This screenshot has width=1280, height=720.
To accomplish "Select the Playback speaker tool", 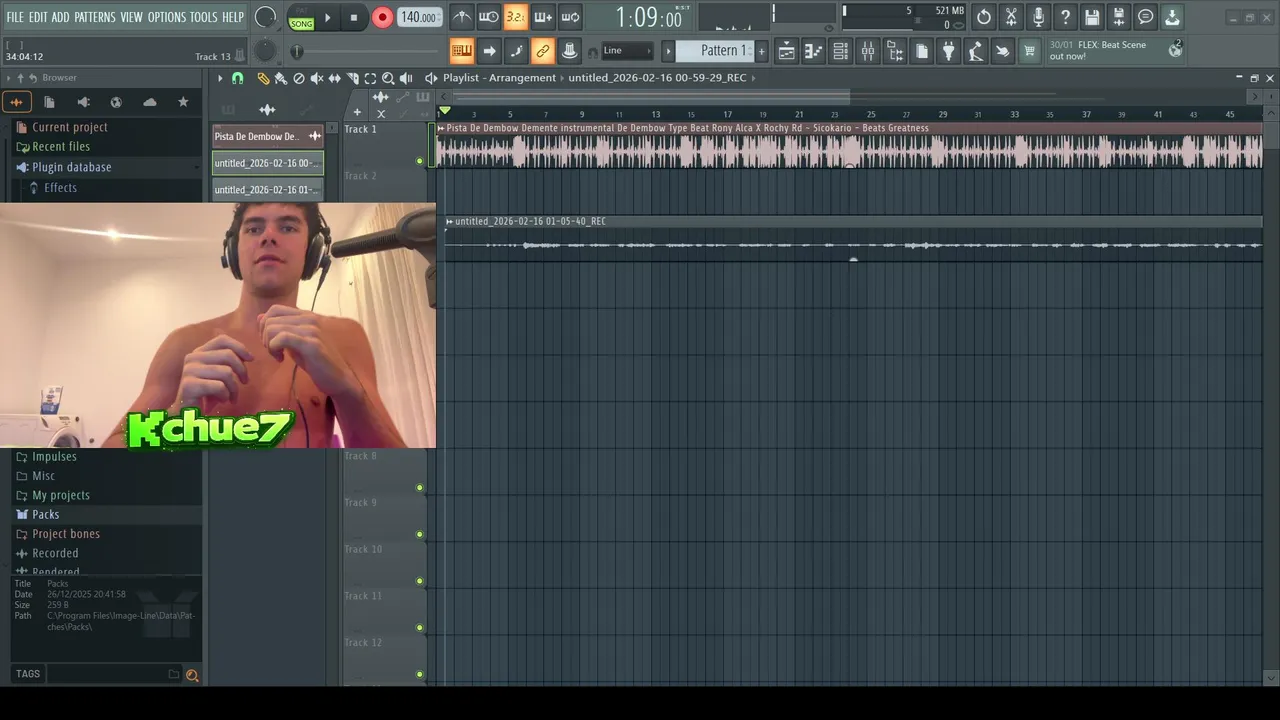I will (406, 78).
